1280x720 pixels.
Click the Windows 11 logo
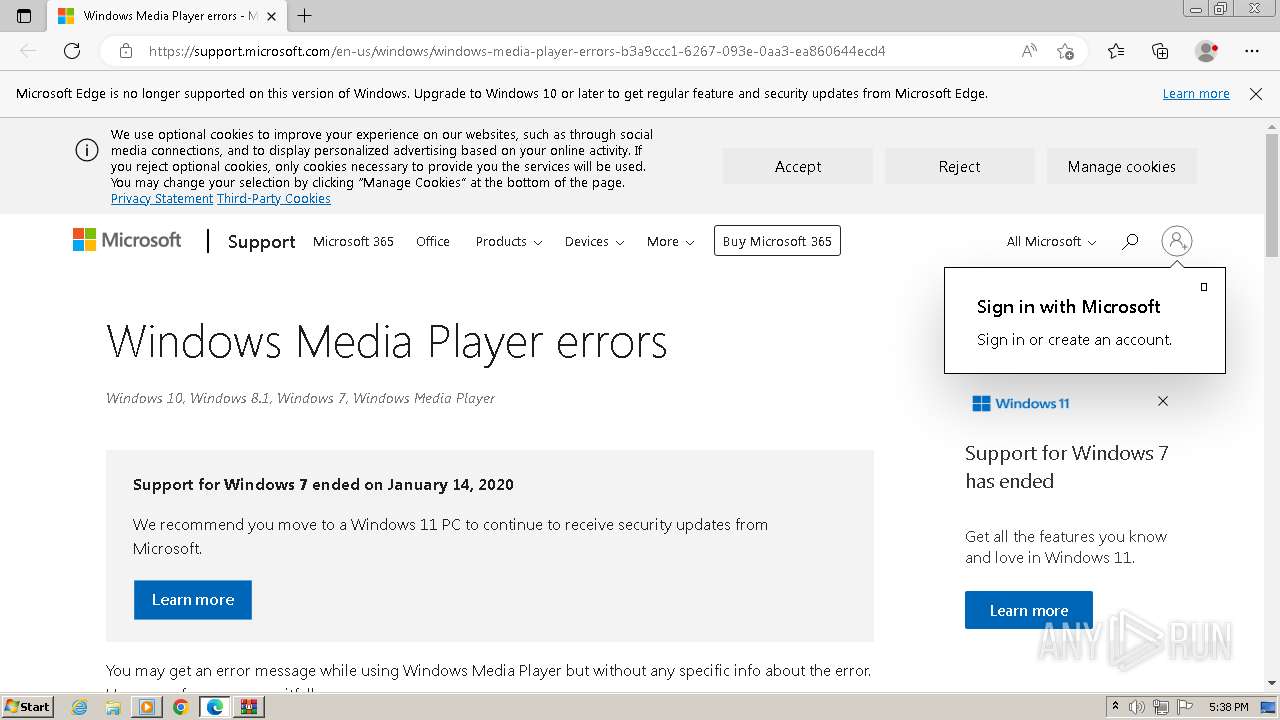click(x=1021, y=403)
